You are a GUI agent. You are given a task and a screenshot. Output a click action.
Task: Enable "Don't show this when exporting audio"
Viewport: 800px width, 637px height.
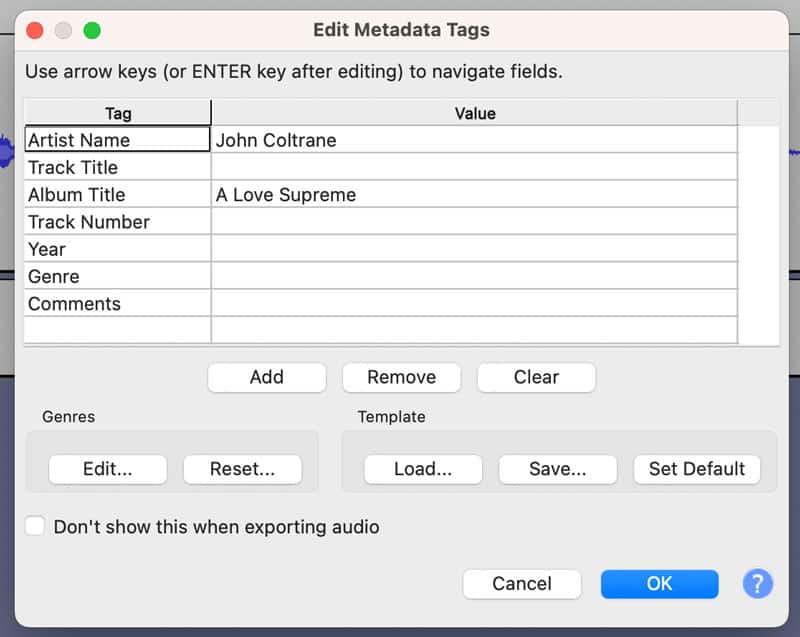[x=35, y=526]
